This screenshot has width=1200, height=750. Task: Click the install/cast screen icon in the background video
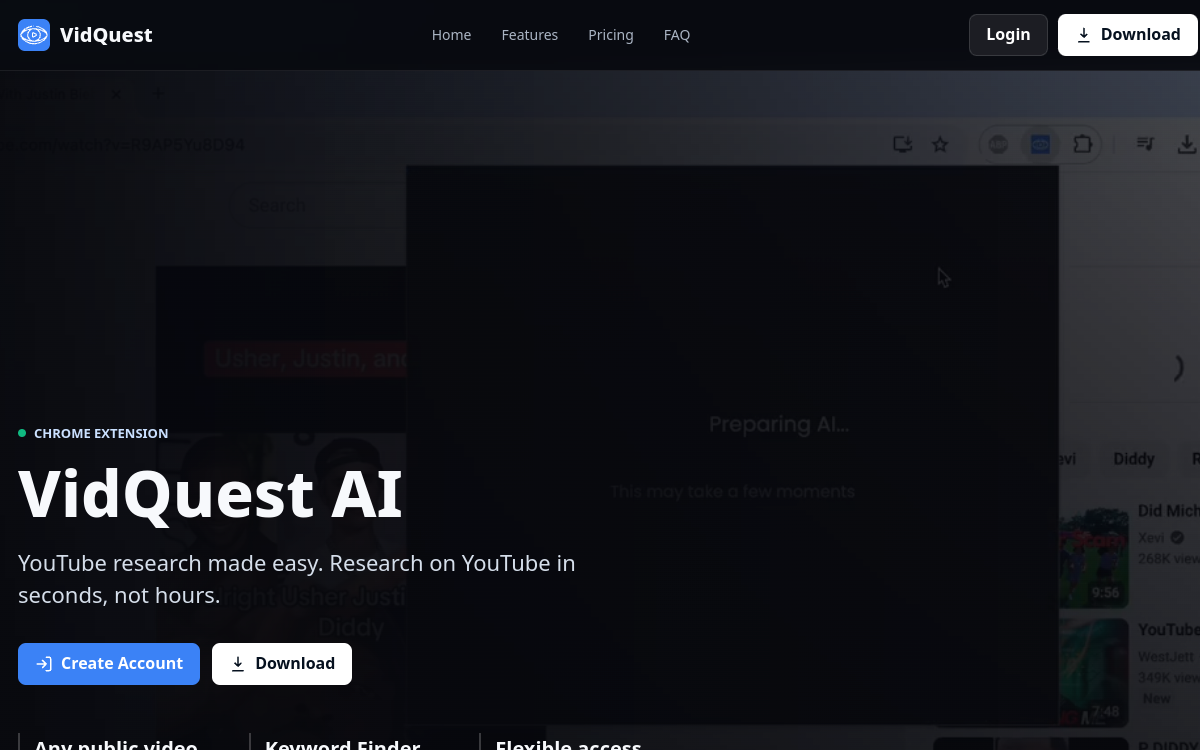(x=903, y=145)
